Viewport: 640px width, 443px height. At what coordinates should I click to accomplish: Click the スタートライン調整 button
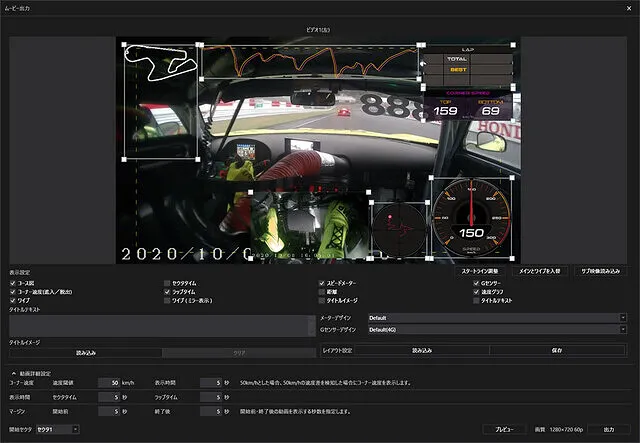(482, 271)
